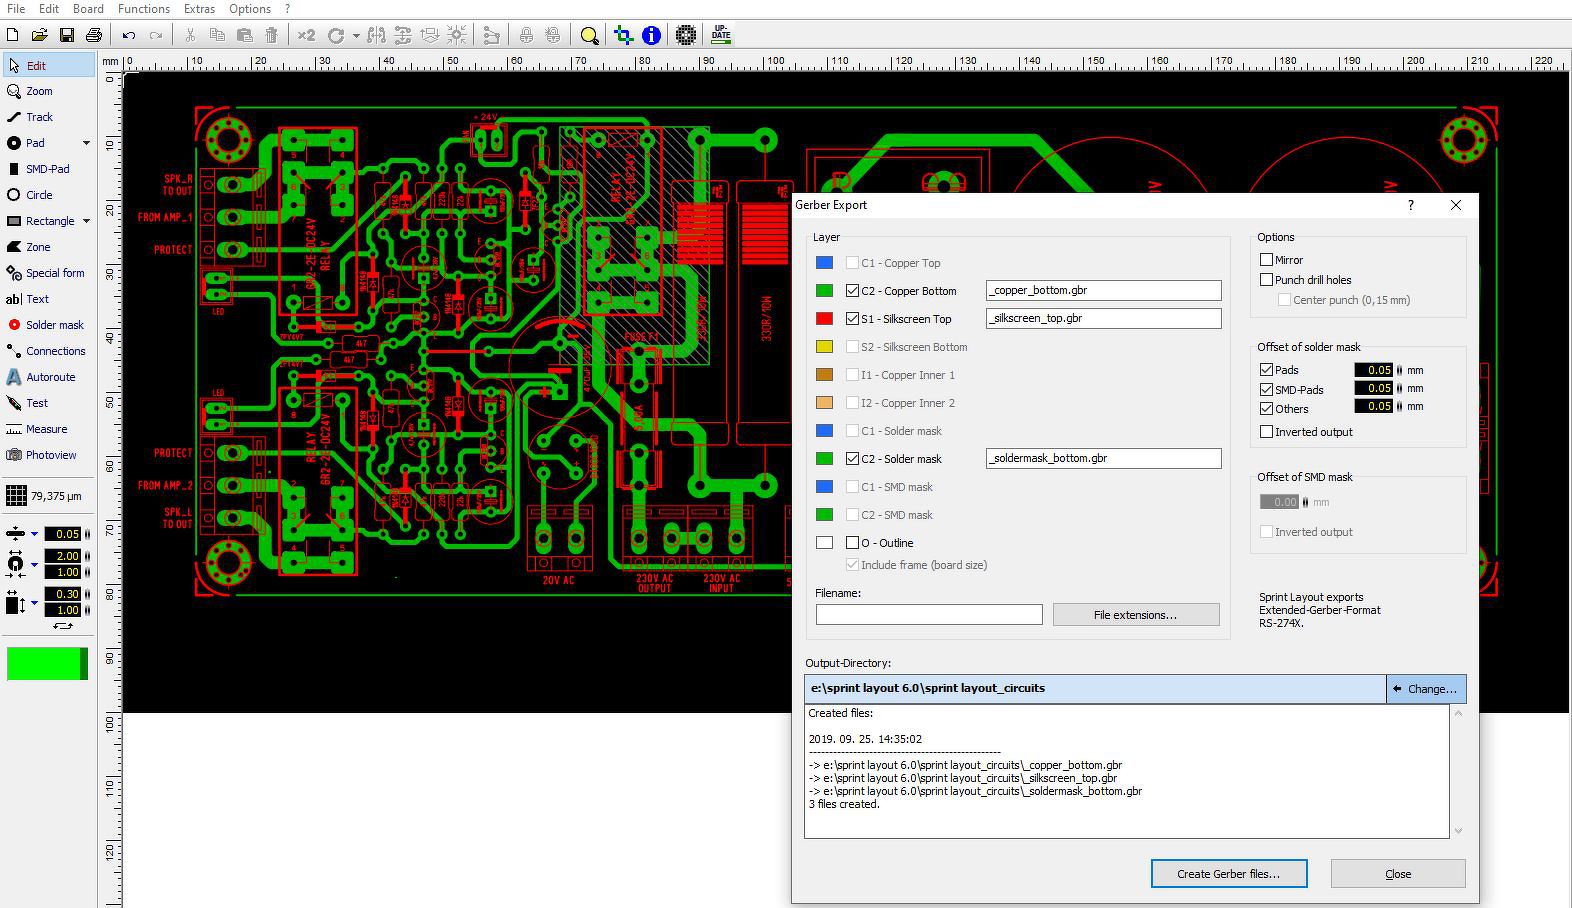Click the red S1 Silkscreen Top swatch
The image size is (1572, 908).
(824, 319)
